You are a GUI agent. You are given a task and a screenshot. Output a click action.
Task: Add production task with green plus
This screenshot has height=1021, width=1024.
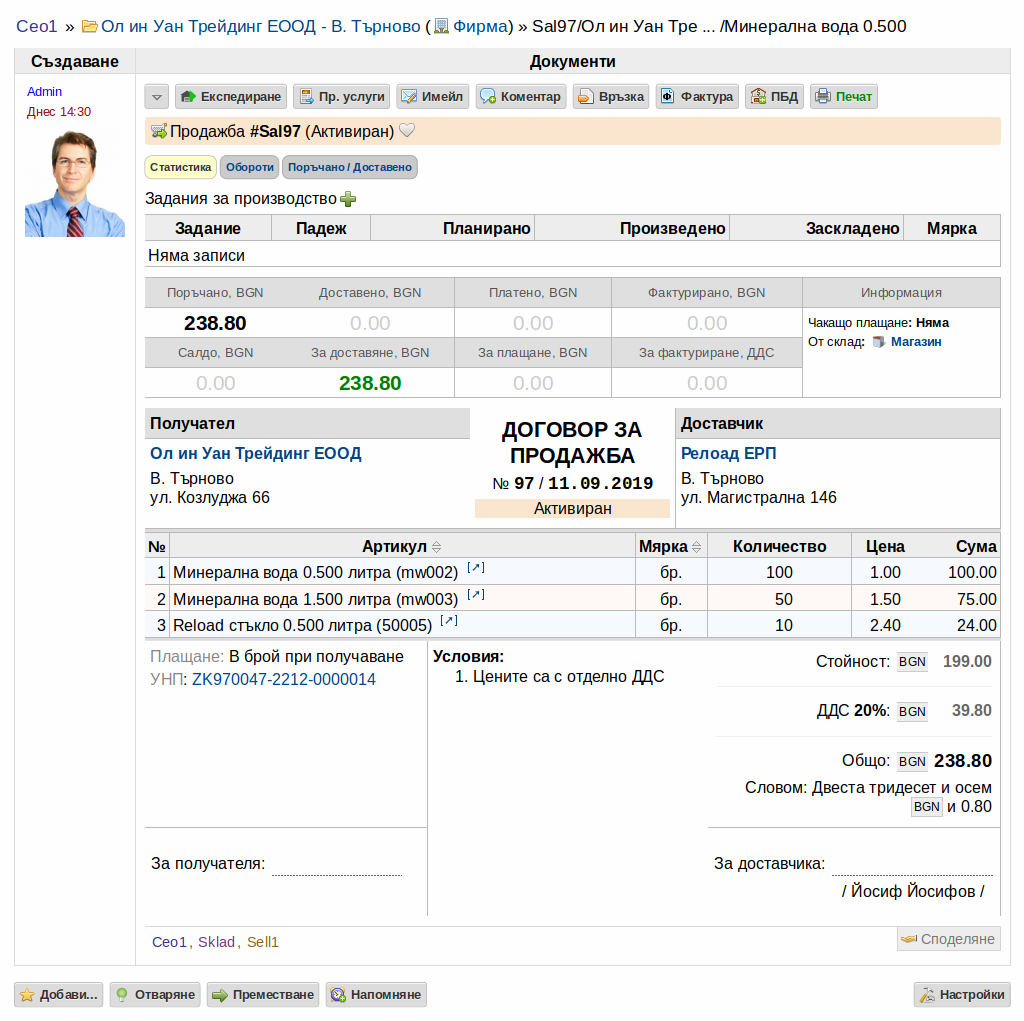[x=348, y=199]
